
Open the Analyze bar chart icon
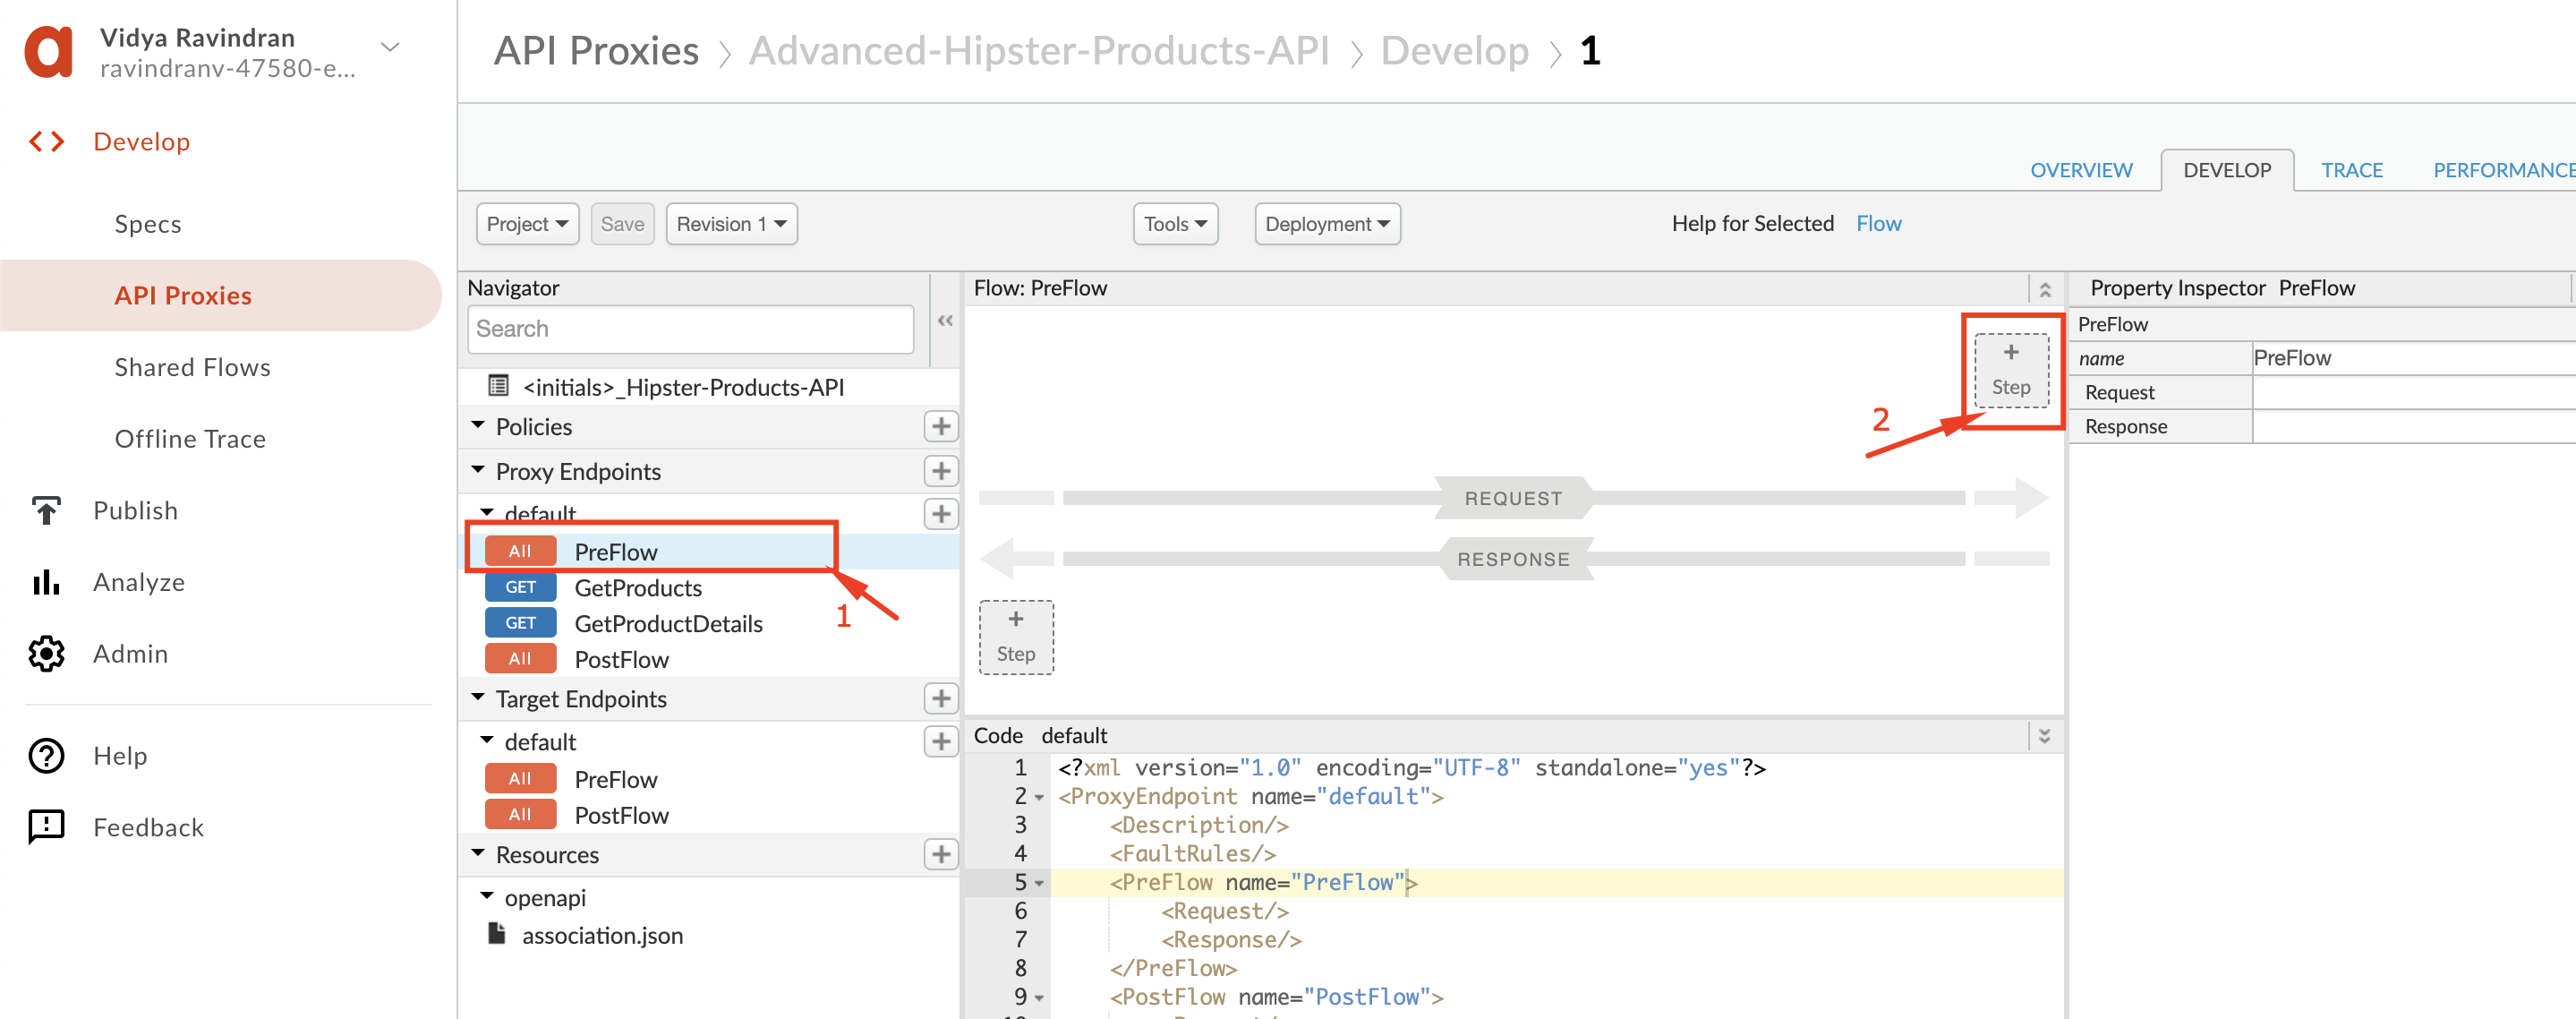(46, 582)
